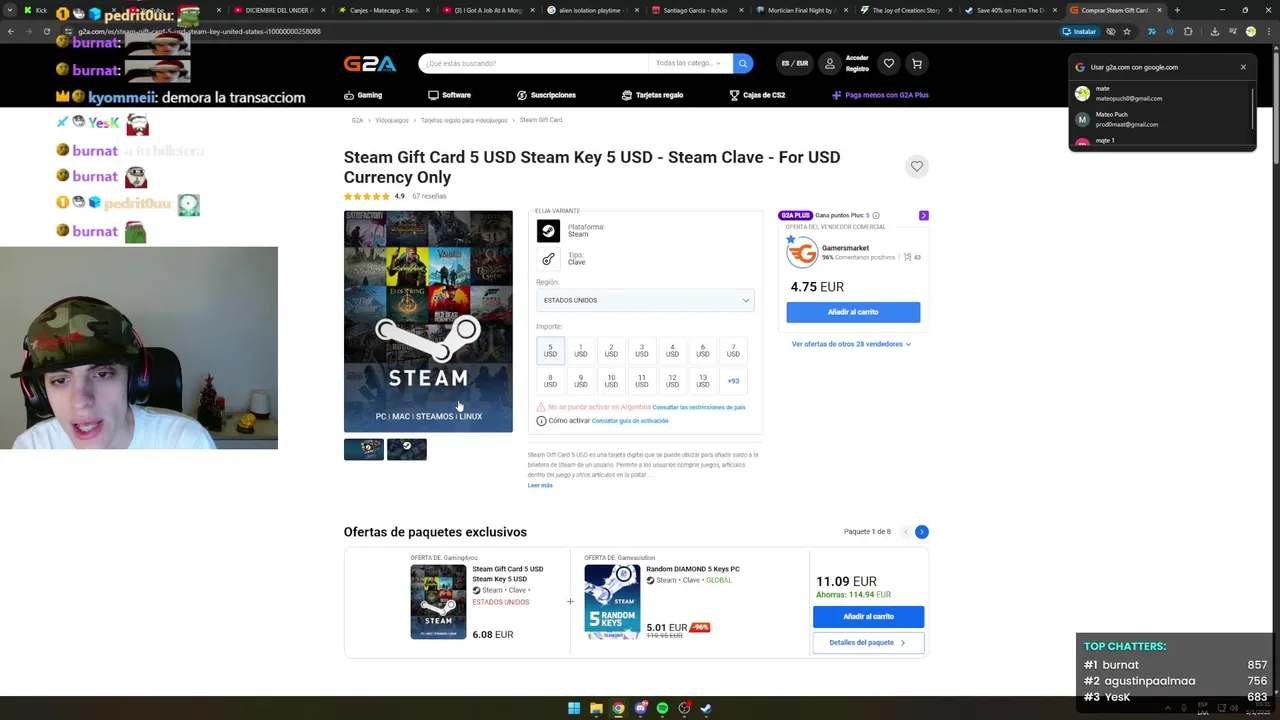This screenshot has height=720, width=1280.
Task: Open Spotify from the taskbar
Action: click(662, 708)
